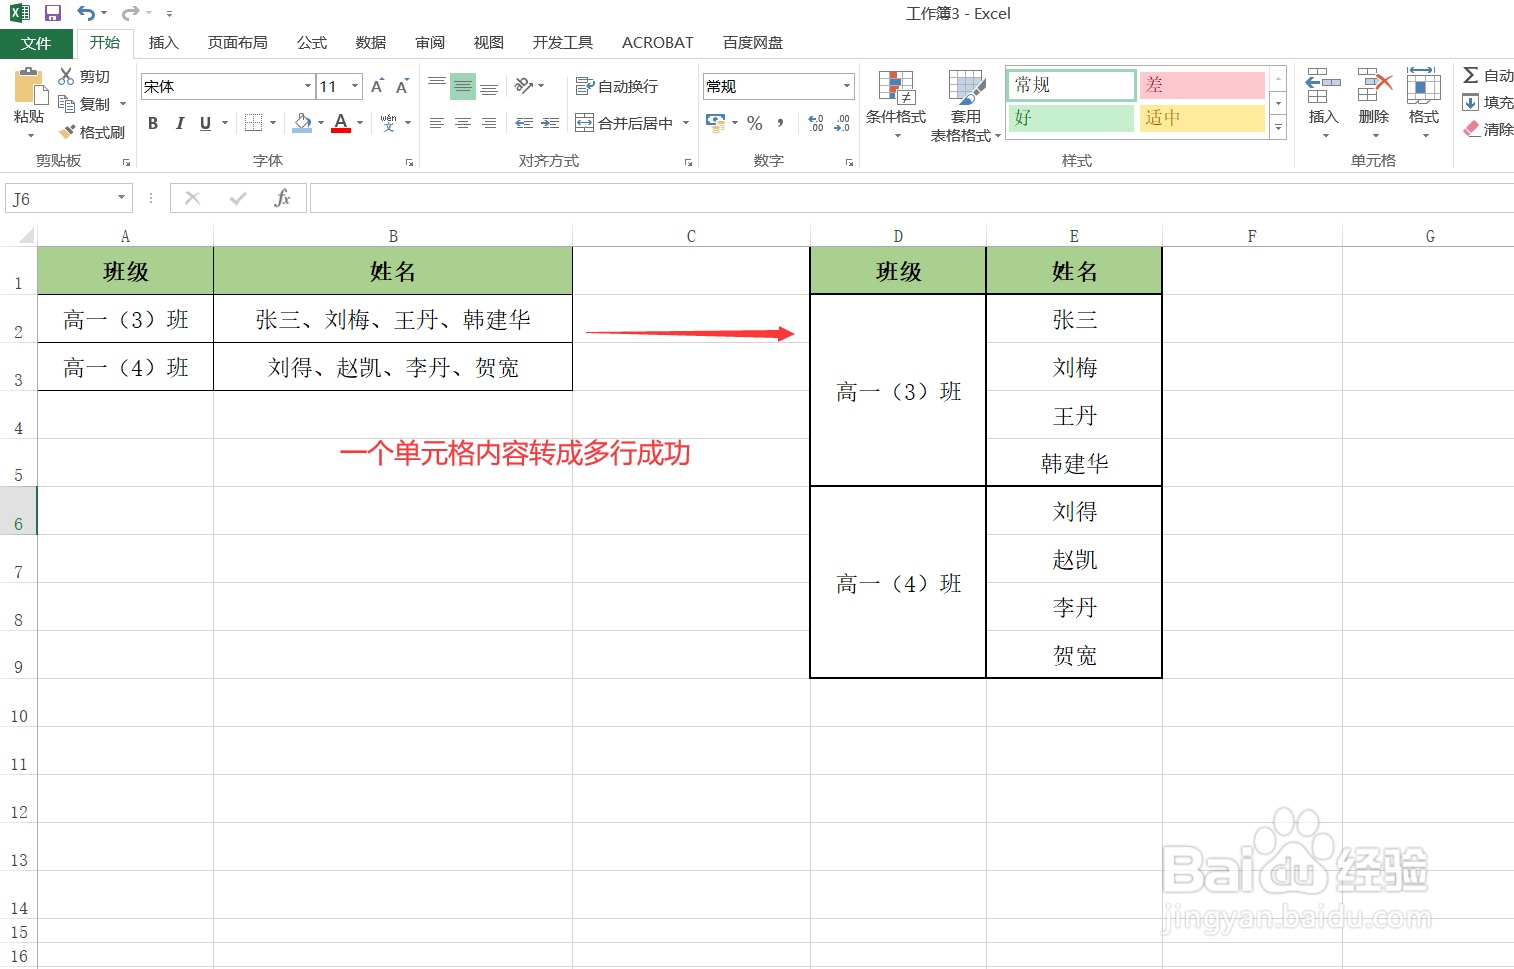Screen dimensions: 1514x969
Task: Click the AutoSum (自动) button
Action: 1488,76
